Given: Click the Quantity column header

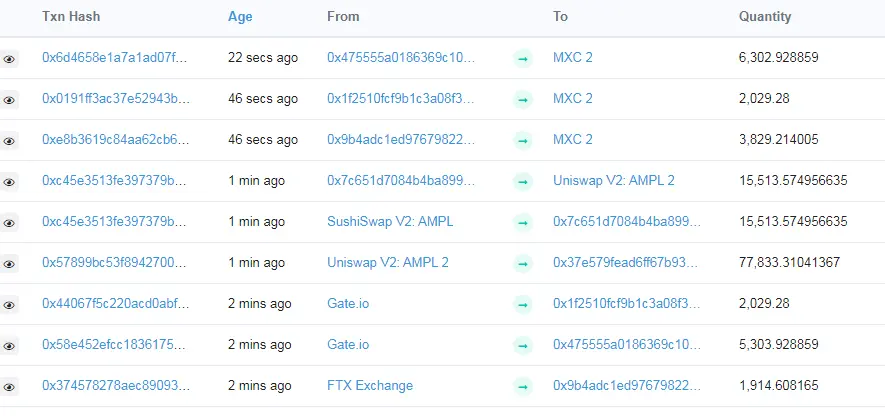Looking at the screenshot, I should (765, 17).
